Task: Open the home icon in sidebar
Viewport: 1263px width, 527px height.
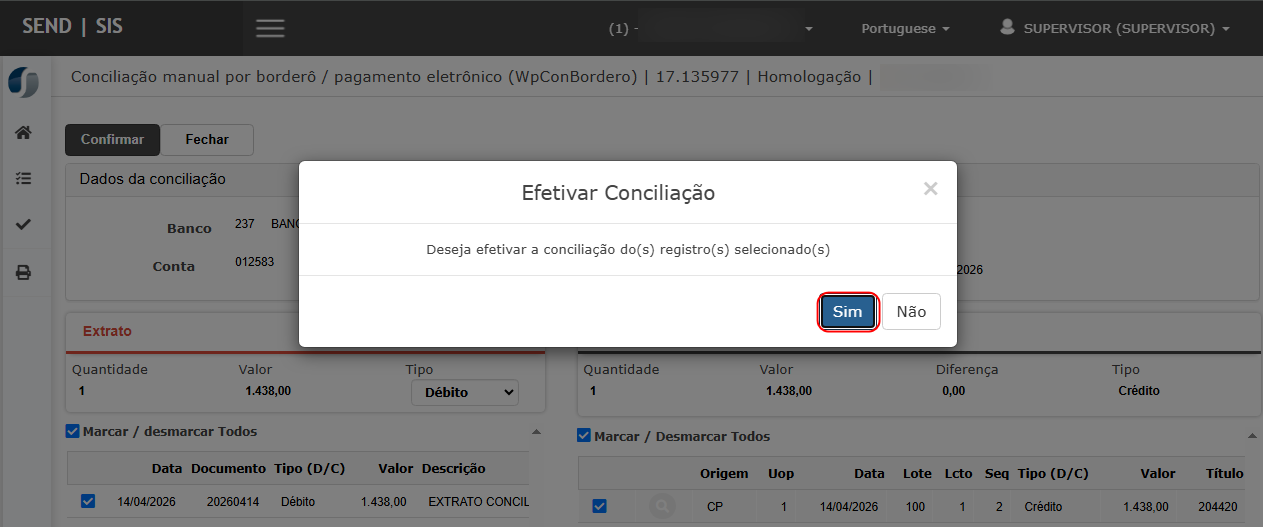Action: [23, 133]
